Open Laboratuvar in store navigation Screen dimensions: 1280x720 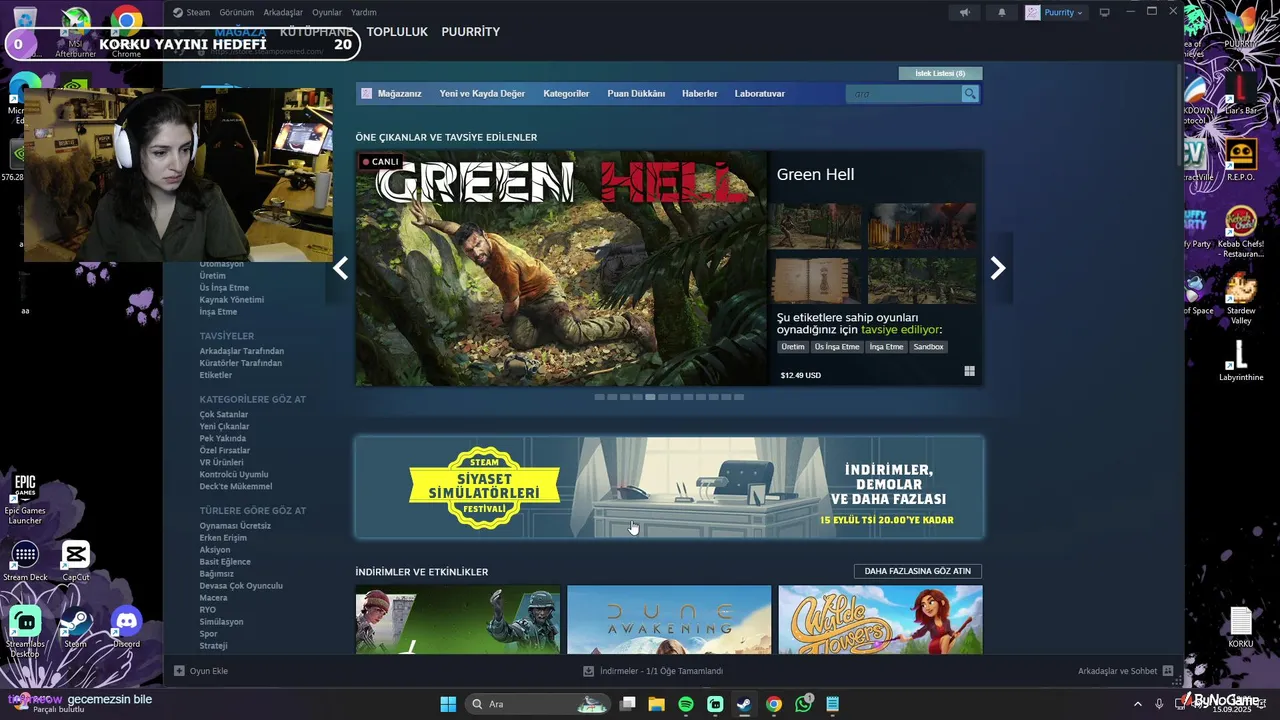pyautogui.click(x=760, y=93)
